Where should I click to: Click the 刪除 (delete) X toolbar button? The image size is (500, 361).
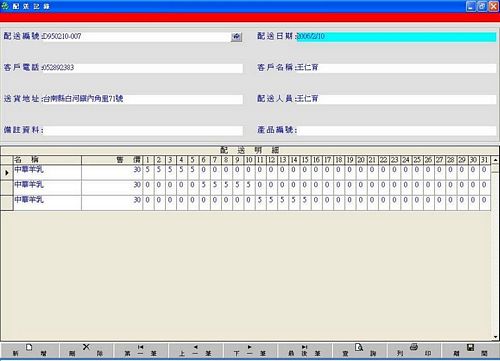click(86, 350)
